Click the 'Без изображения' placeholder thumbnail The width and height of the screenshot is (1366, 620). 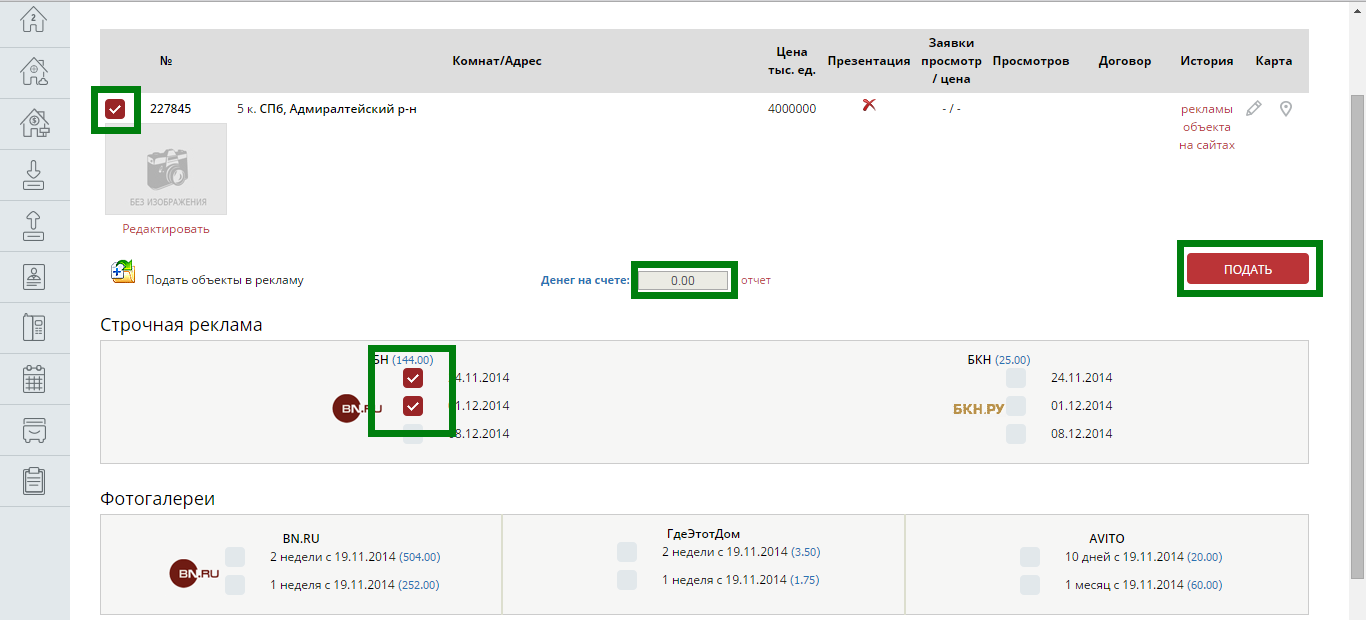click(166, 169)
